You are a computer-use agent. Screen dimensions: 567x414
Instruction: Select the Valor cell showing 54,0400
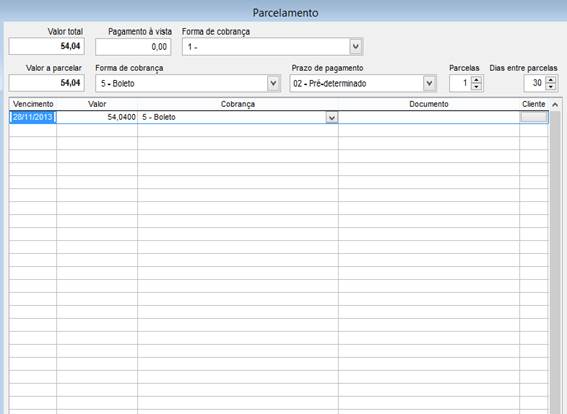pyautogui.click(x=97, y=117)
